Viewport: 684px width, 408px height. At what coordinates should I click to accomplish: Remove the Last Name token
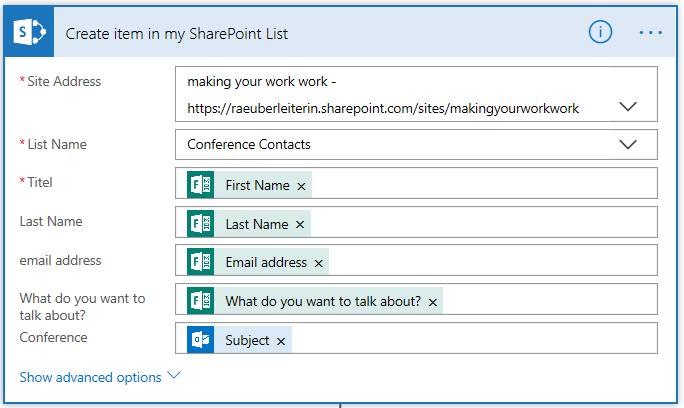[x=300, y=225]
